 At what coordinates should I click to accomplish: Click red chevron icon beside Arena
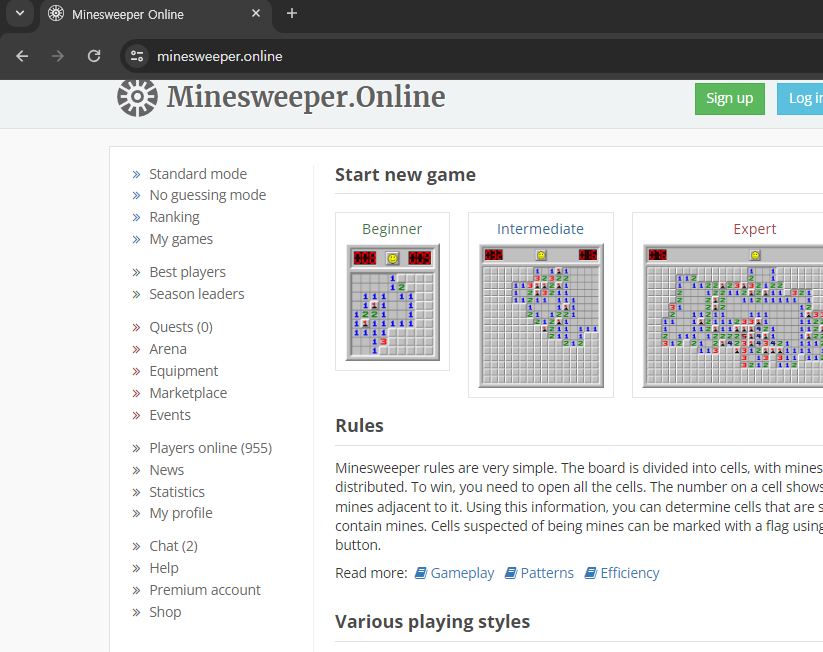136,350
